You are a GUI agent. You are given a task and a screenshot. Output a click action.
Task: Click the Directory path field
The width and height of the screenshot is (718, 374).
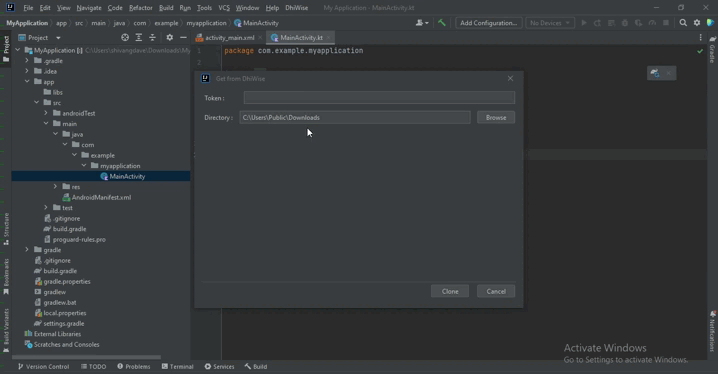(355, 118)
